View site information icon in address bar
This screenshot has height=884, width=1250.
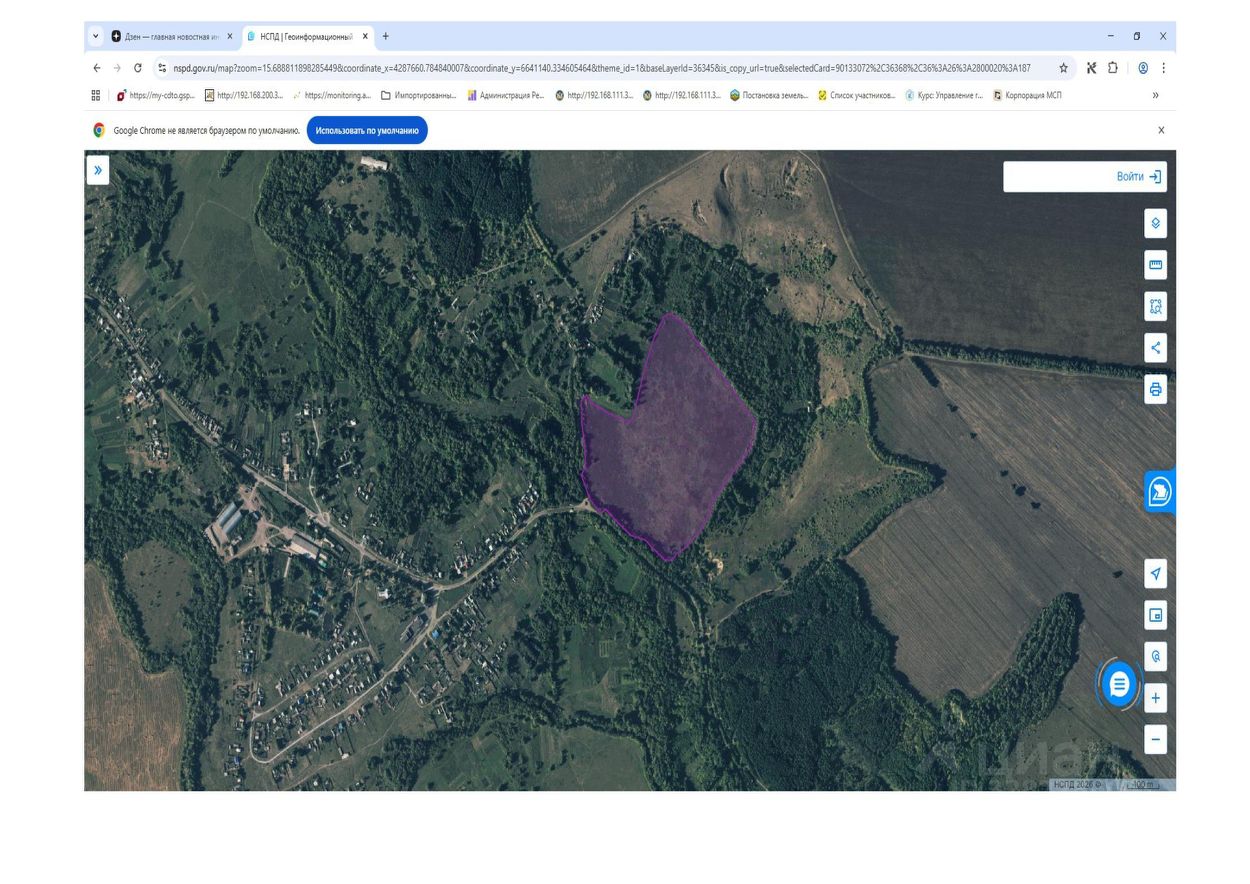point(162,68)
